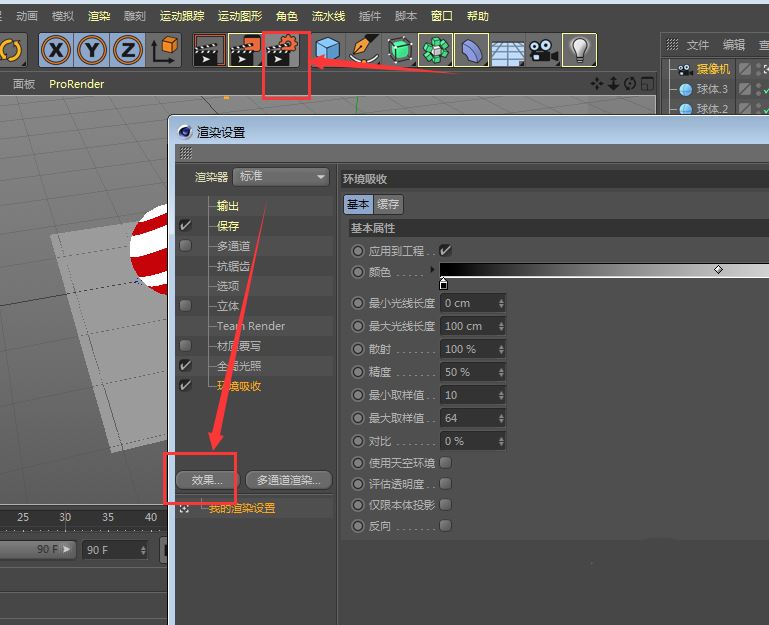Select the blue Cube primitive icon

328,49
